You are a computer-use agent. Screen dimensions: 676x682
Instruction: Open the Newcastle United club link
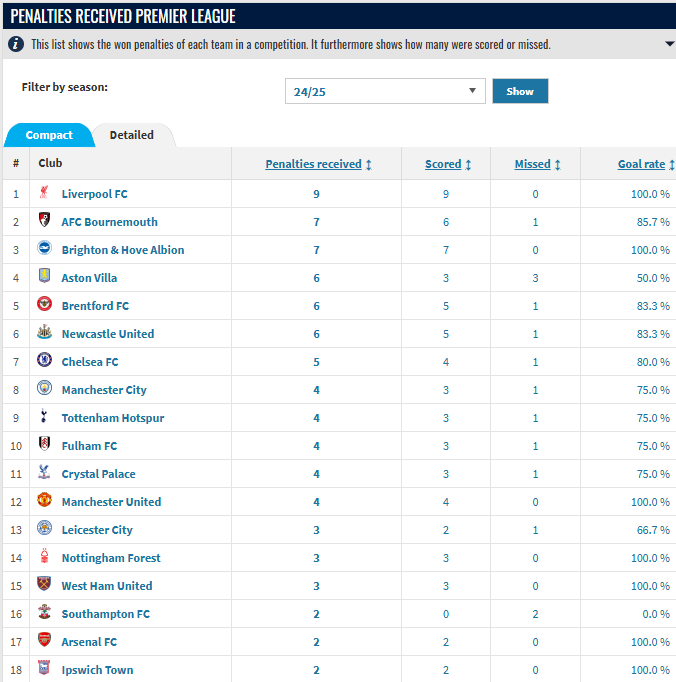click(x=108, y=334)
